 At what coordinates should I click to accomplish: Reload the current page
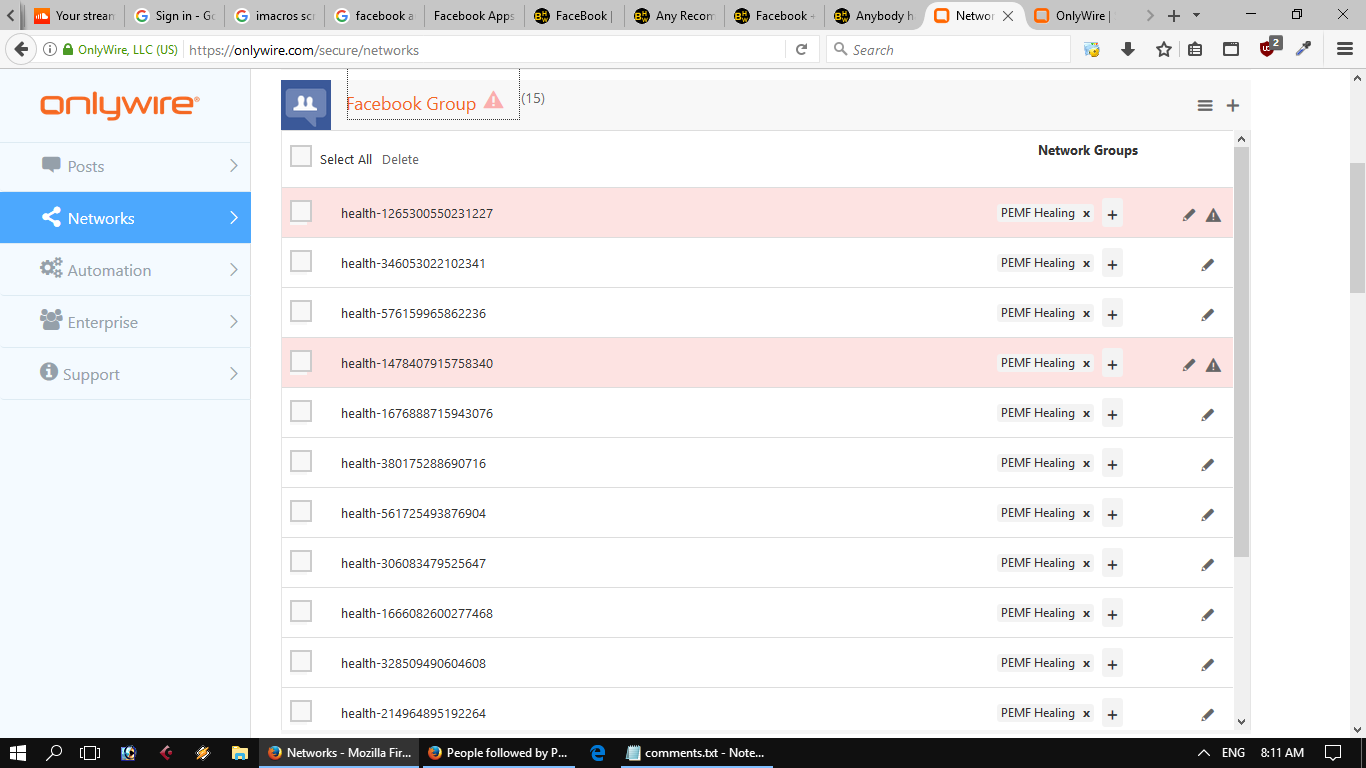pos(801,49)
